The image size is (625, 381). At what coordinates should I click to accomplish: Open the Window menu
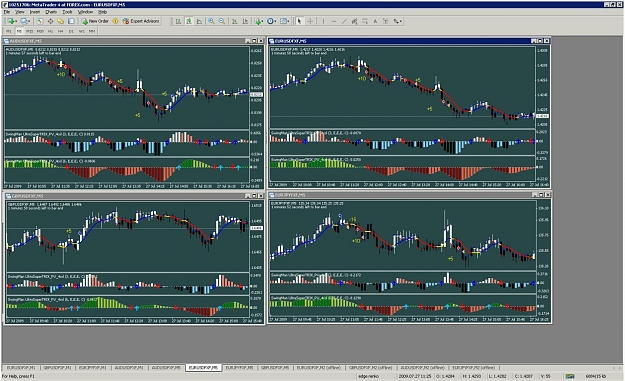pos(85,12)
